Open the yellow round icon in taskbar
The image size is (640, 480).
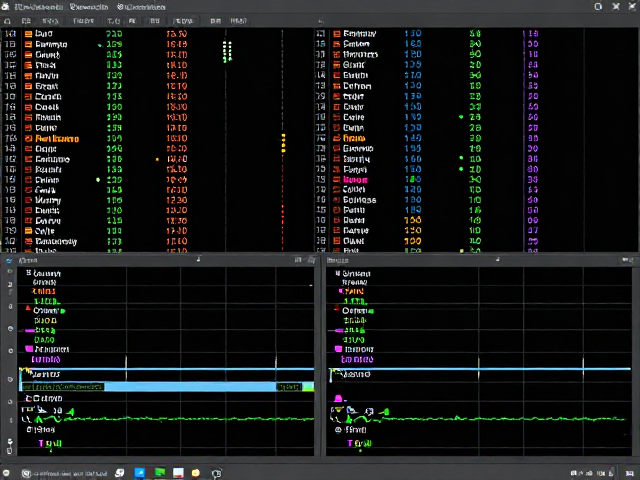[x=196, y=473]
